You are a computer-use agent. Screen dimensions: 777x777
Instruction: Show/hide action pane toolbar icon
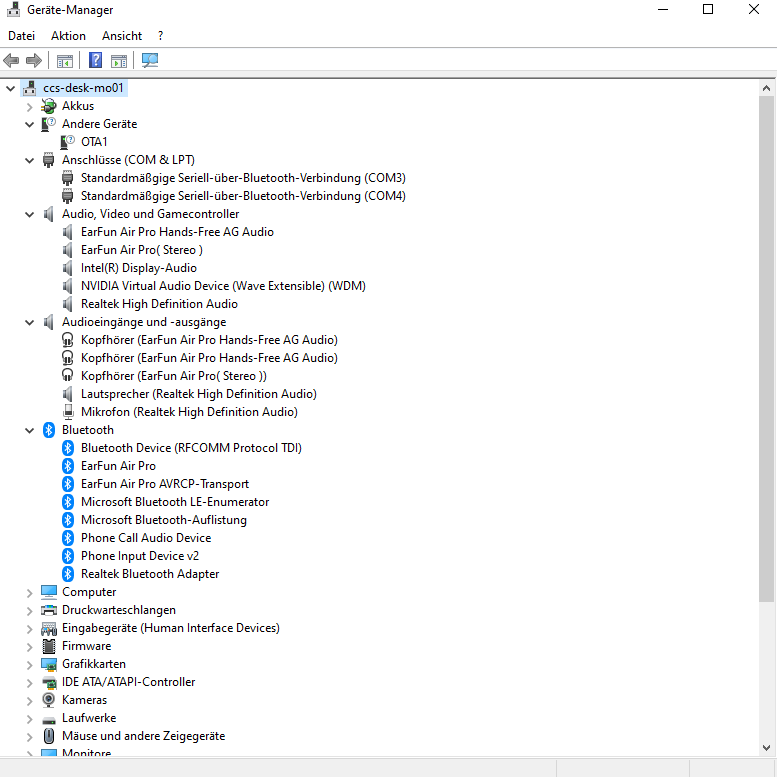click(119, 61)
